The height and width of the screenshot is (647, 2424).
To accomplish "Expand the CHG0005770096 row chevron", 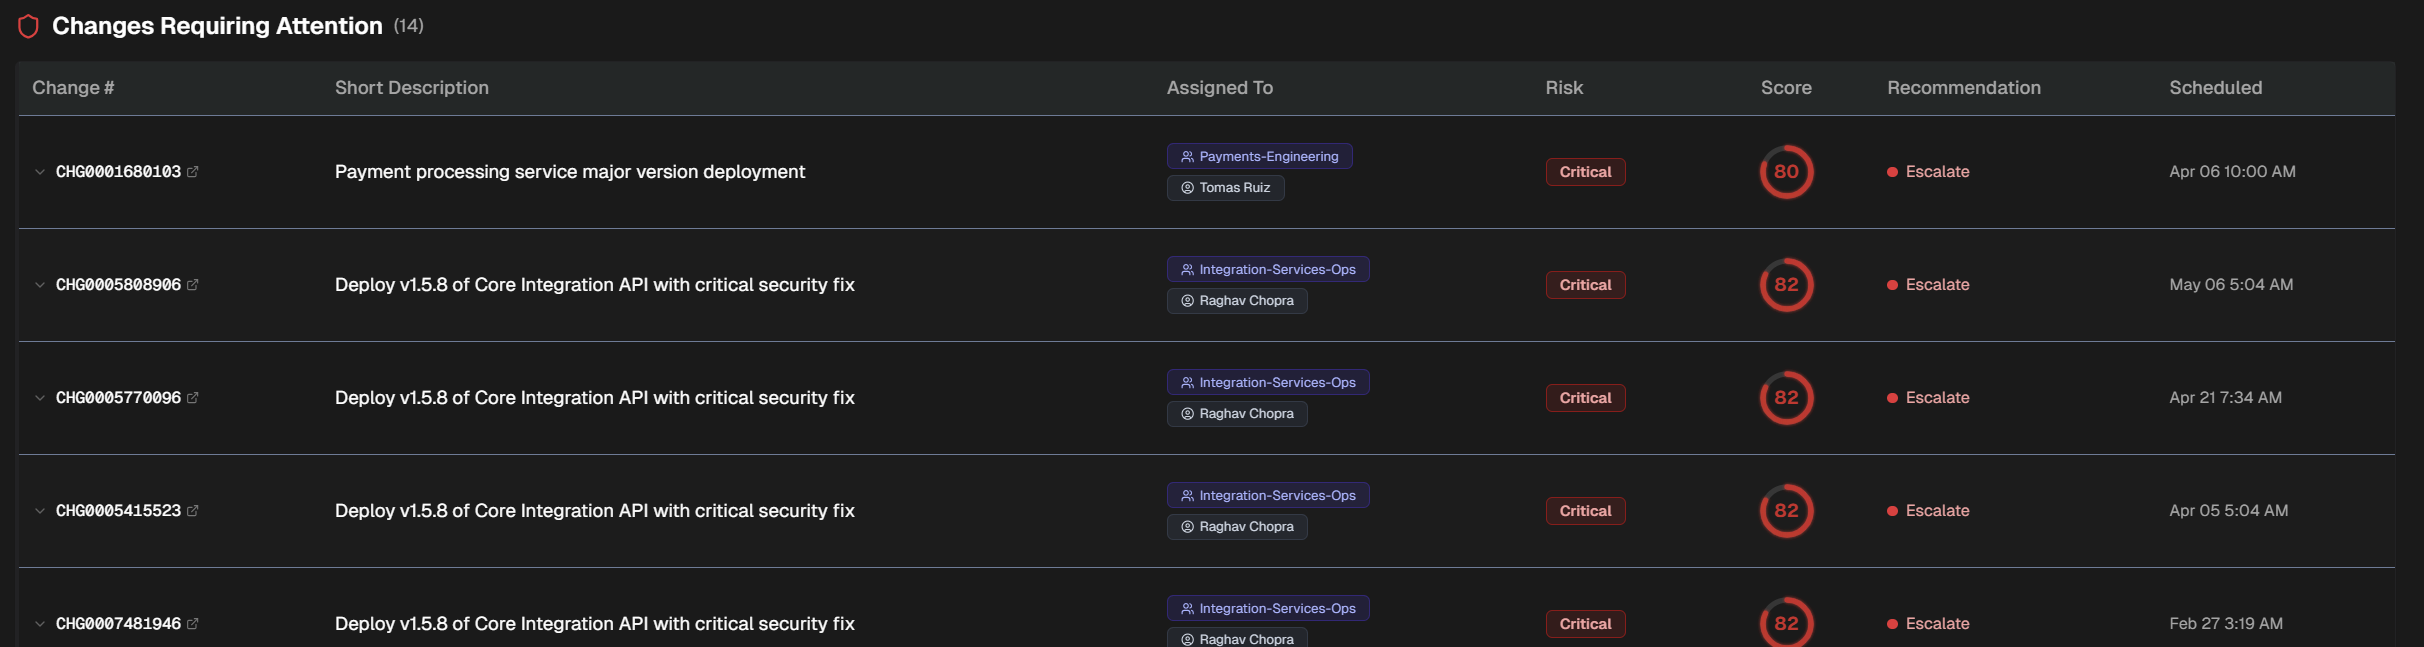I will [40, 398].
